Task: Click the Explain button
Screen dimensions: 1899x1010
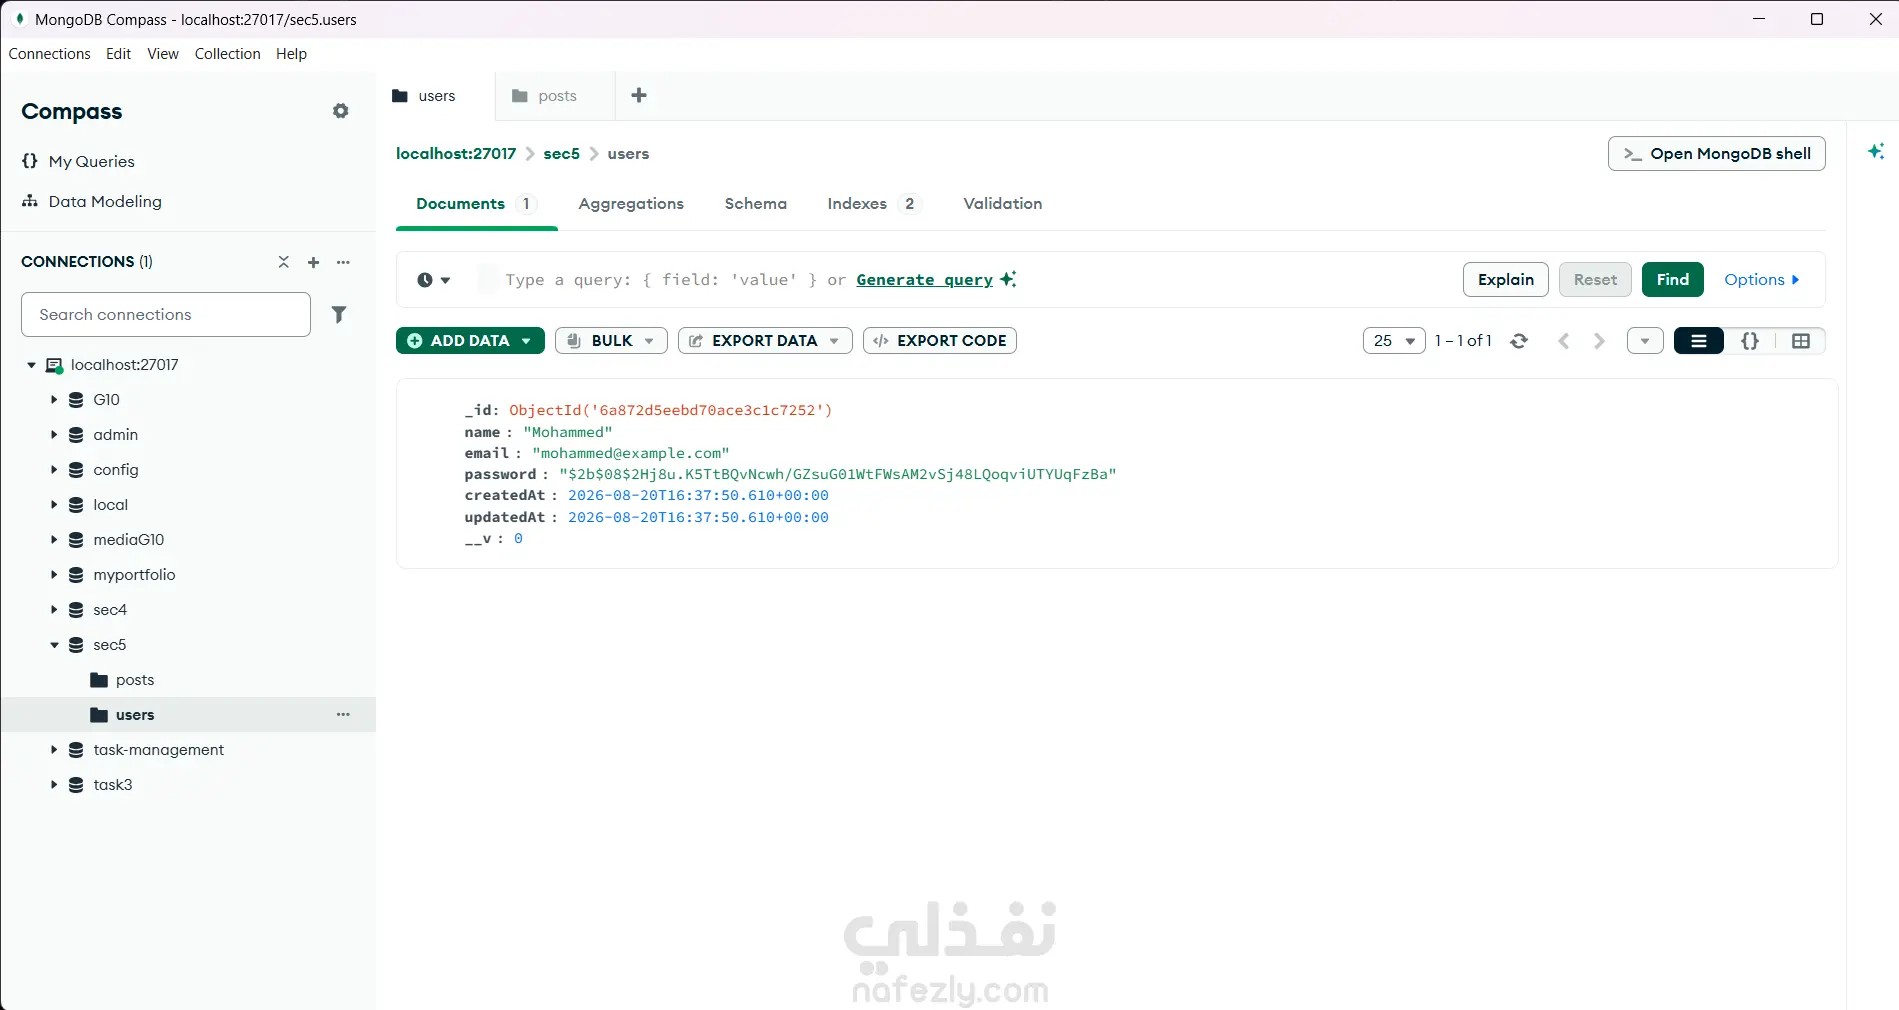Action: click(x=1506, y=280)
